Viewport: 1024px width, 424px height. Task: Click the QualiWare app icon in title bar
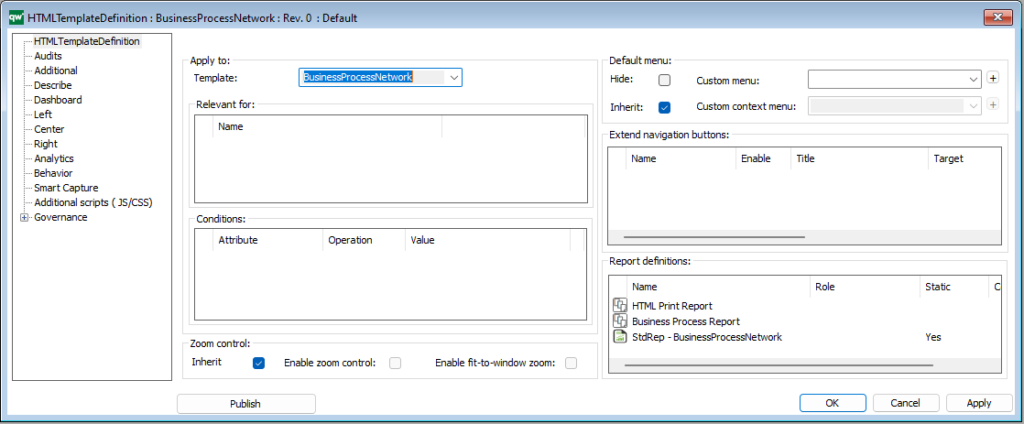(14, 18)
